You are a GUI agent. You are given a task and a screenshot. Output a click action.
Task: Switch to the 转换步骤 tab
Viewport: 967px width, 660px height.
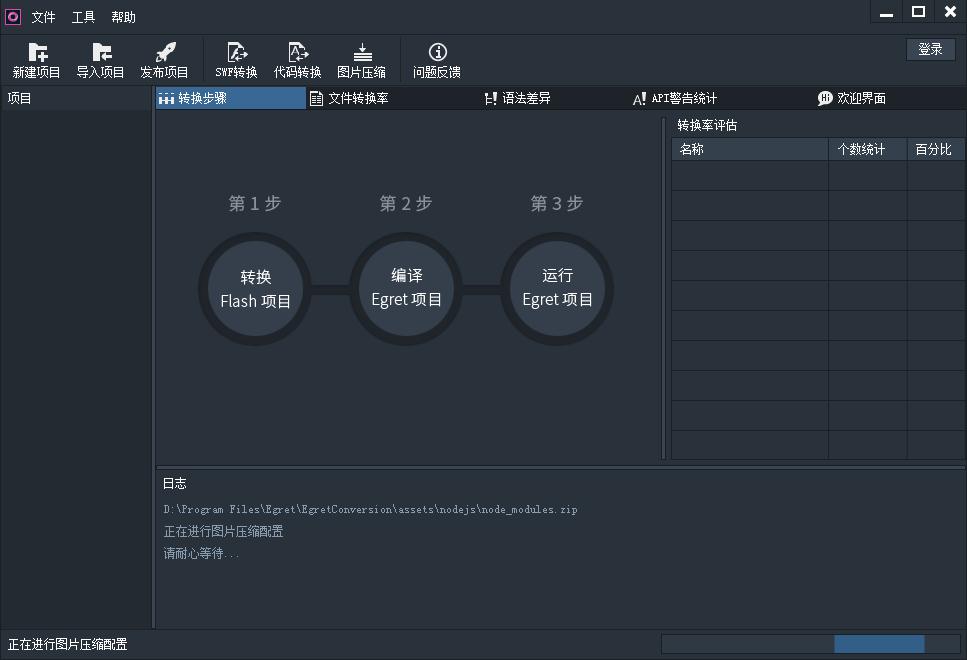231,98
